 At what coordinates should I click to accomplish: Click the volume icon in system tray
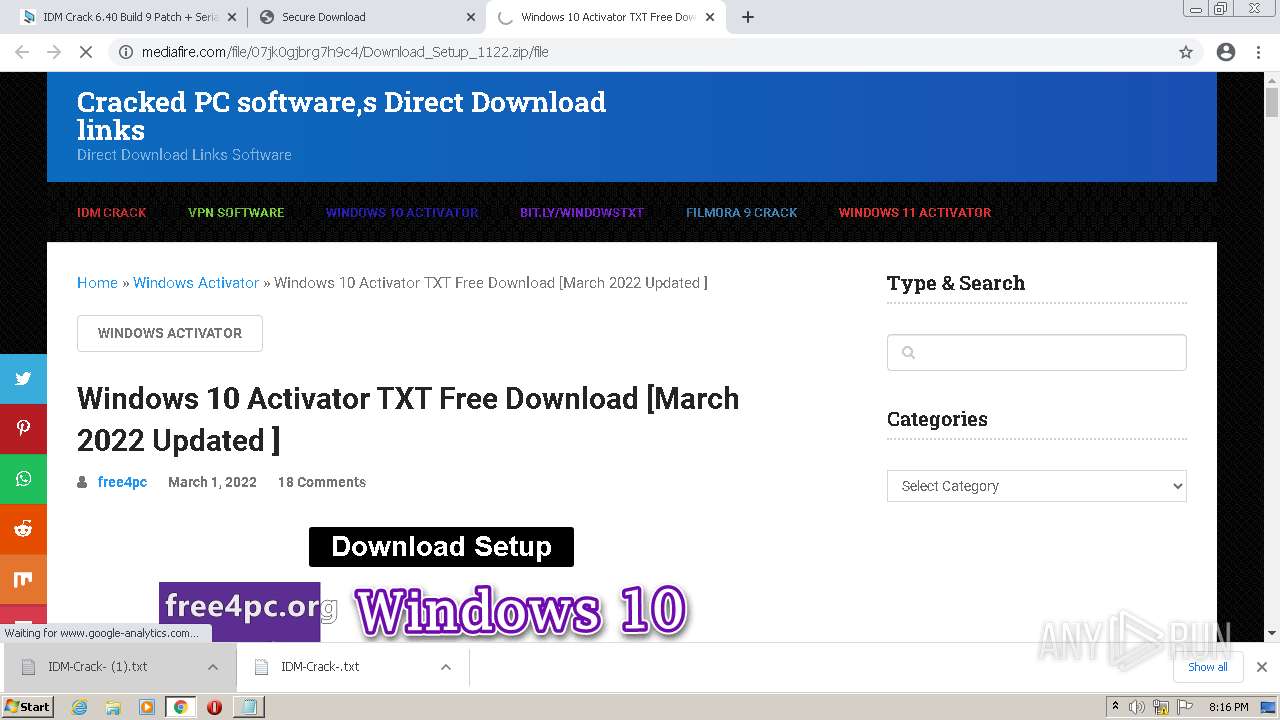1137,707
